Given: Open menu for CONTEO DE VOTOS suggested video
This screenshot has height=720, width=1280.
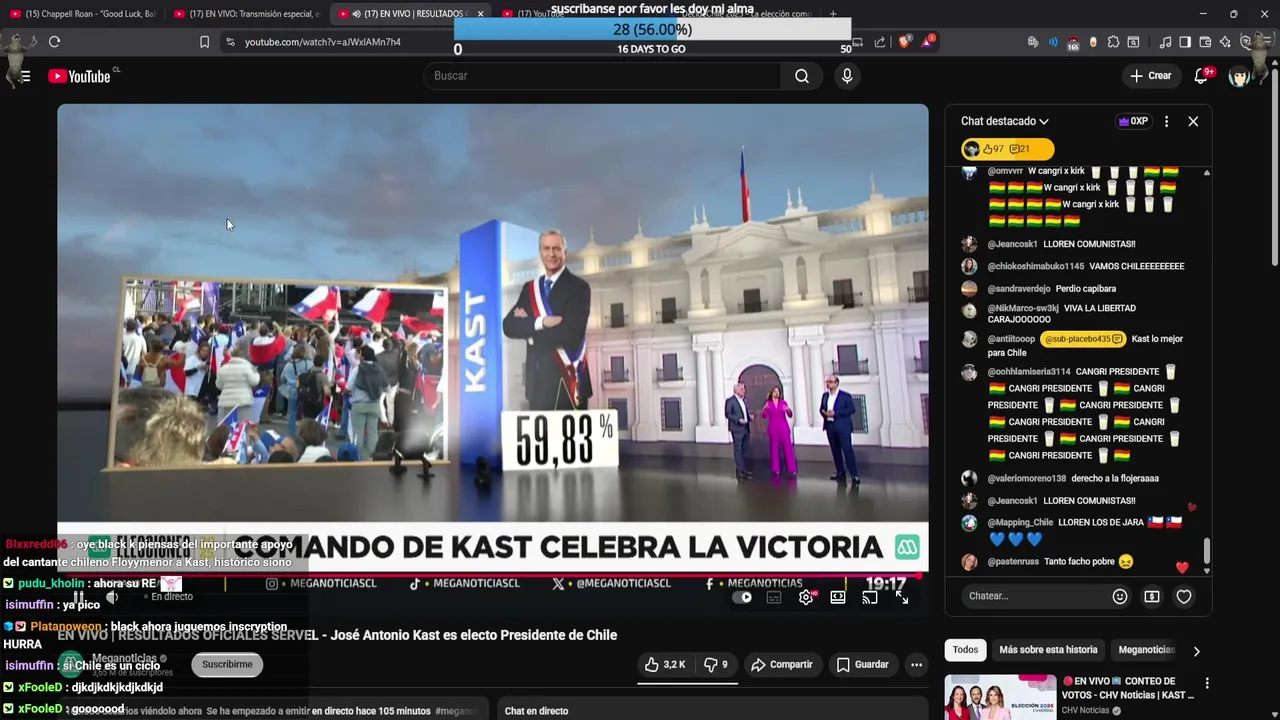Looking at the screenshot, I should [x=1207, y=684].
